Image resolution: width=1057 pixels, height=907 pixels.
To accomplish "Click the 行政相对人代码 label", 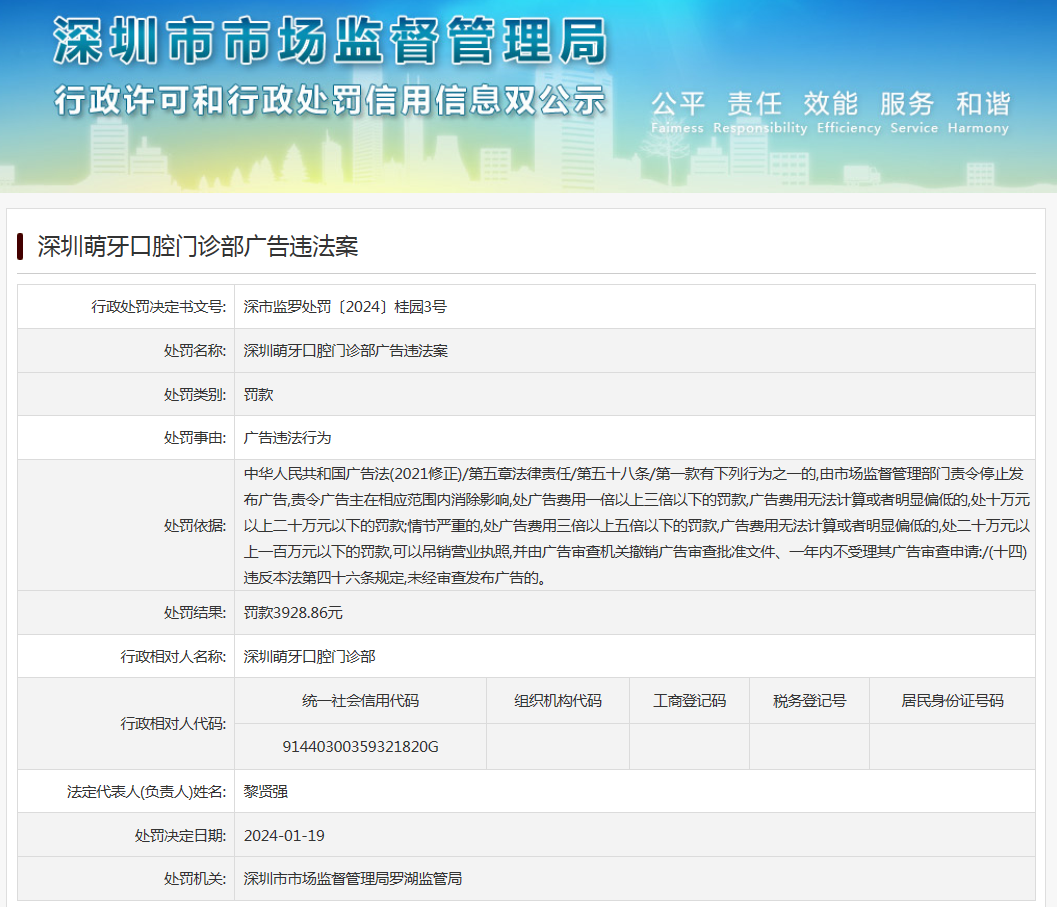I will pos(173,724).
